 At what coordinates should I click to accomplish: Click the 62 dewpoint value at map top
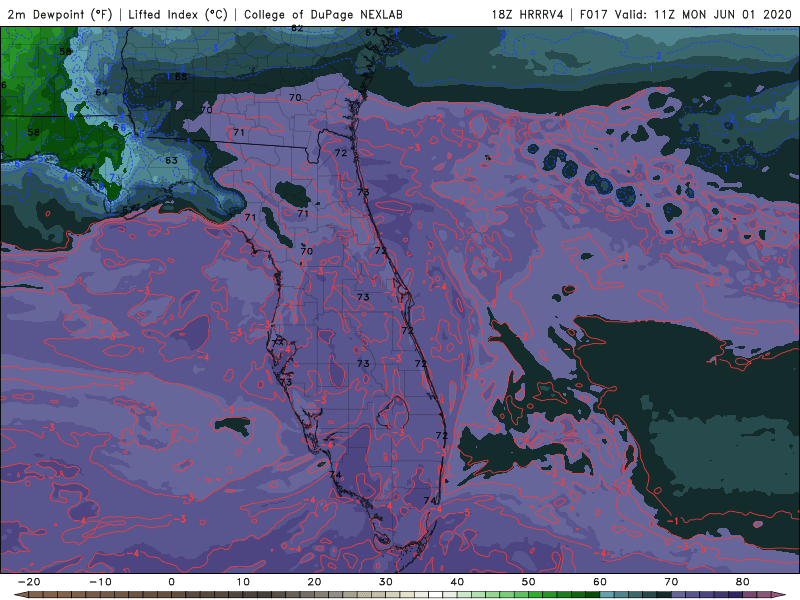coord(297,29)
